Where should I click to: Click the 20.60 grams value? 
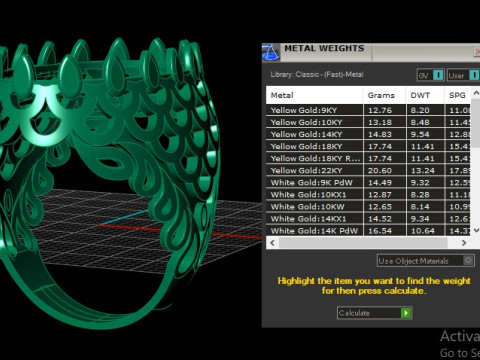[380, 170]
